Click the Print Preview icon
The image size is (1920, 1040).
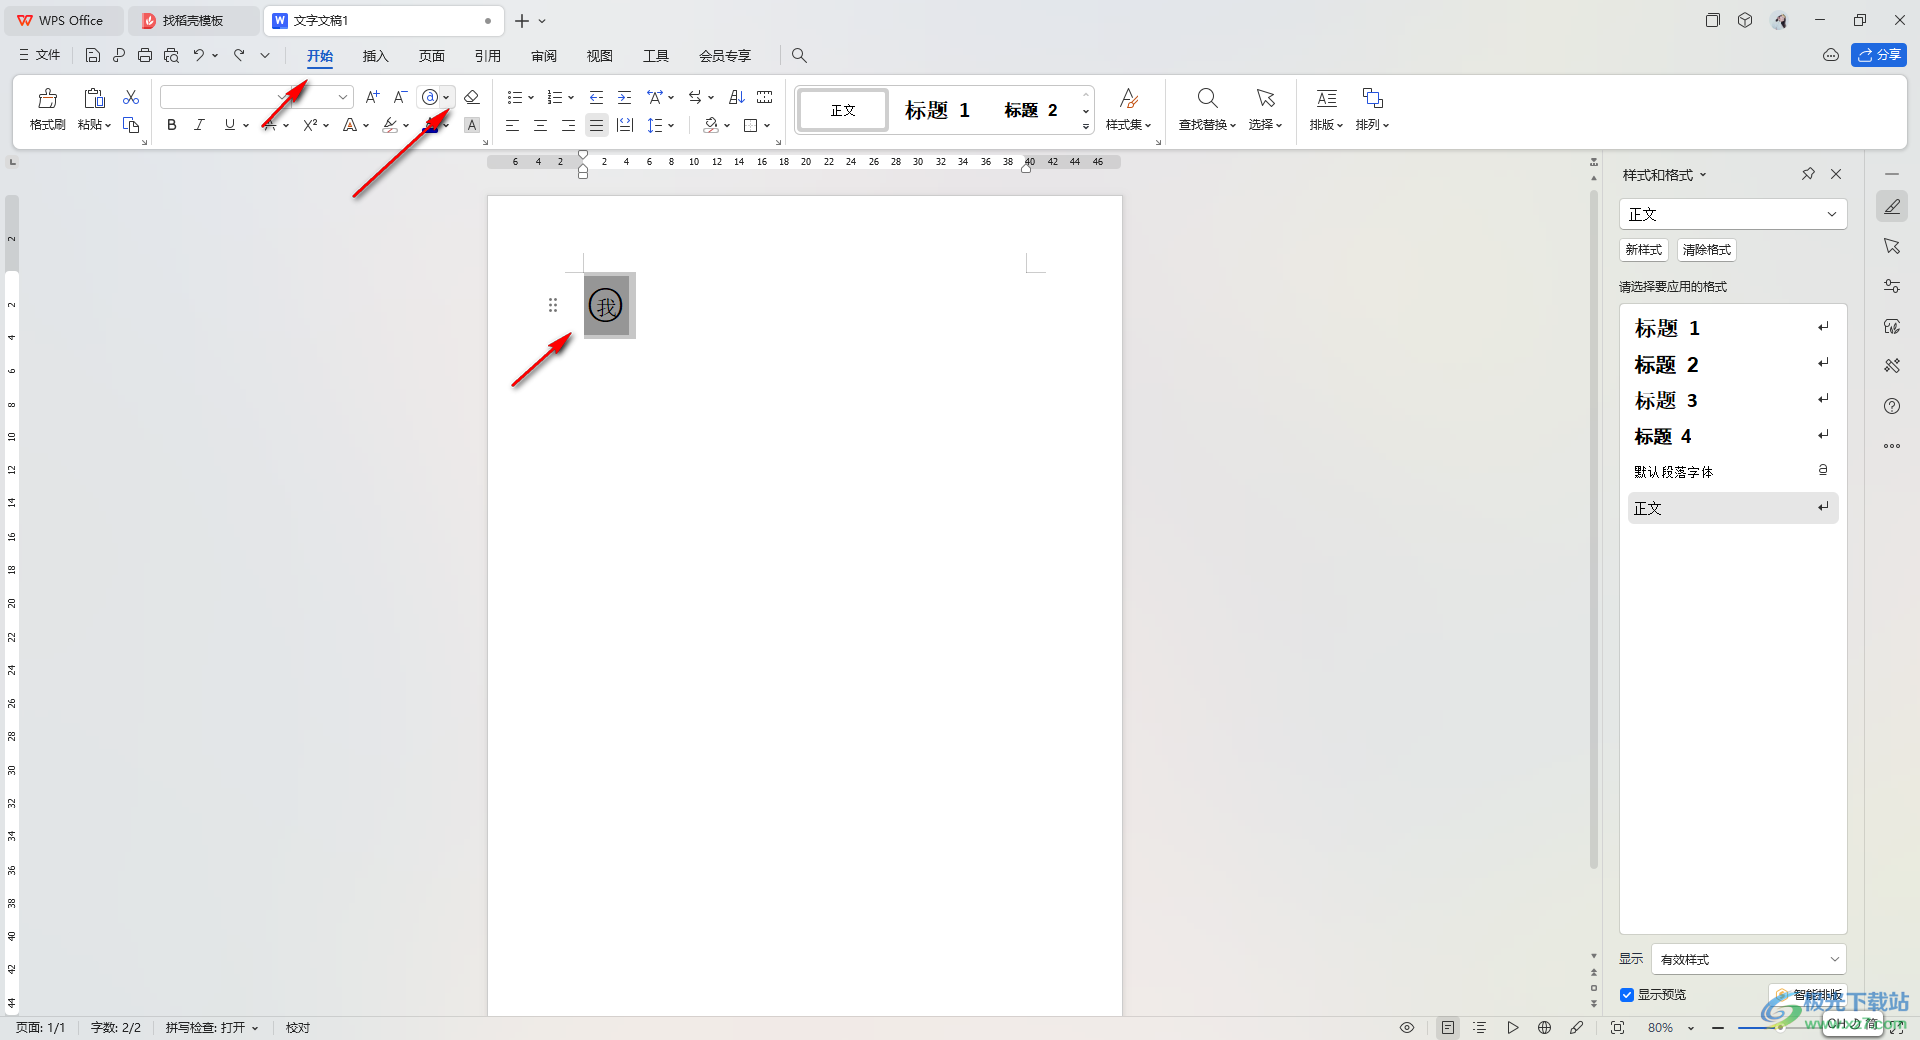[171, 55]
